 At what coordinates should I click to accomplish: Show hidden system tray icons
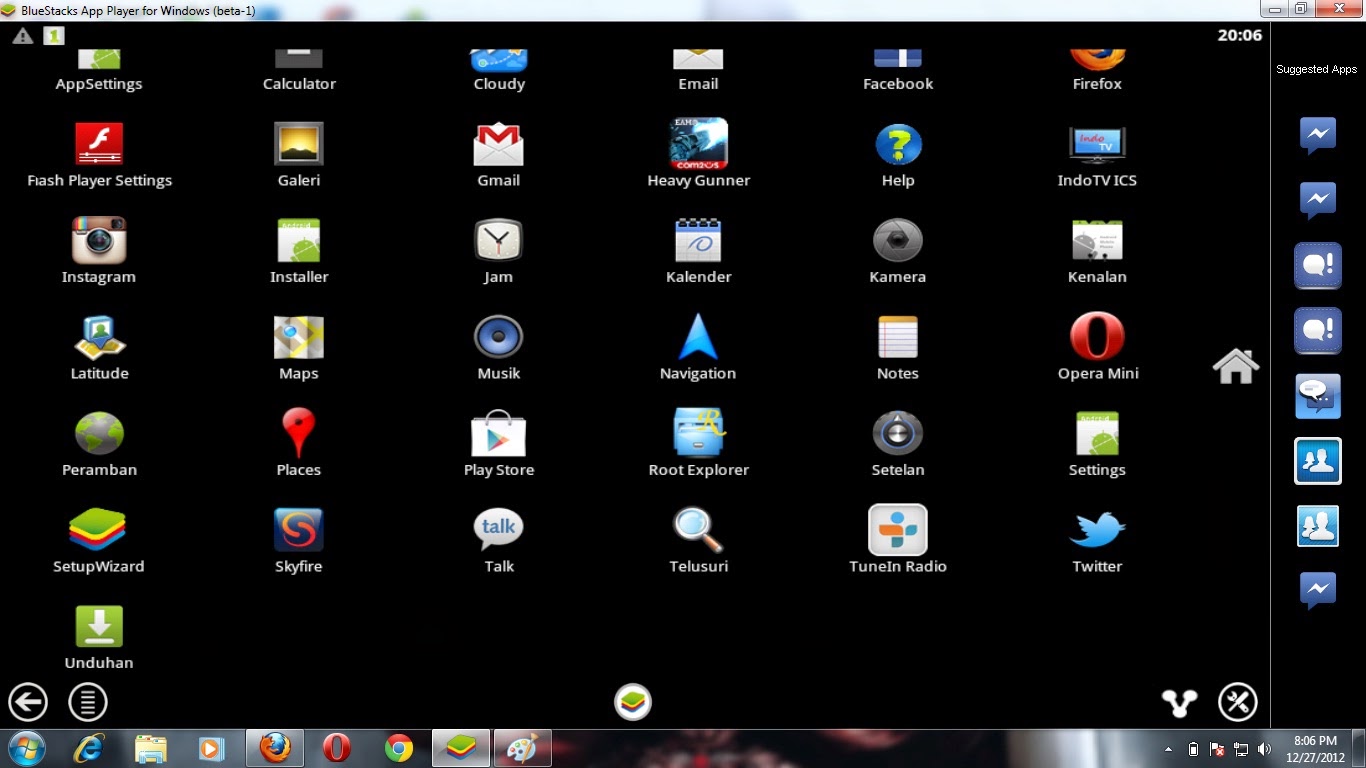pyautogui.click(x=1168, y=749)
